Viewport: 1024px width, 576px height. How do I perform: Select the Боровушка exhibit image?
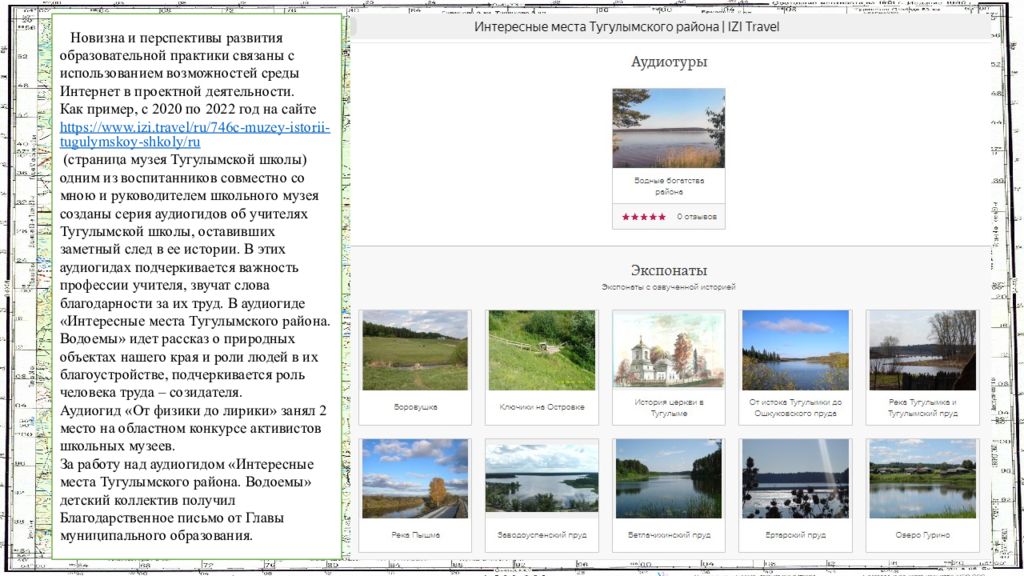point(414,350)
